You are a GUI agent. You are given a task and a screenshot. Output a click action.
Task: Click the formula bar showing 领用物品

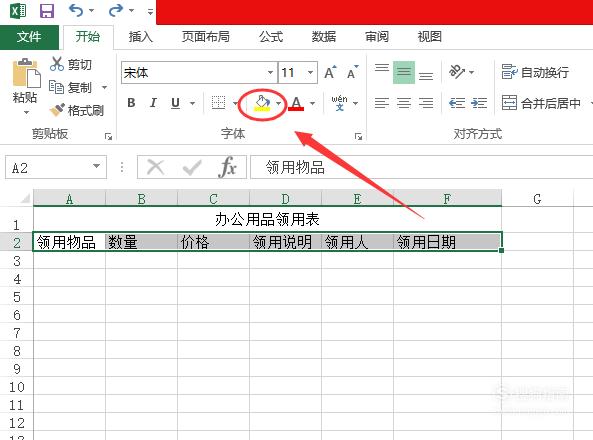[x=422, y=167]
